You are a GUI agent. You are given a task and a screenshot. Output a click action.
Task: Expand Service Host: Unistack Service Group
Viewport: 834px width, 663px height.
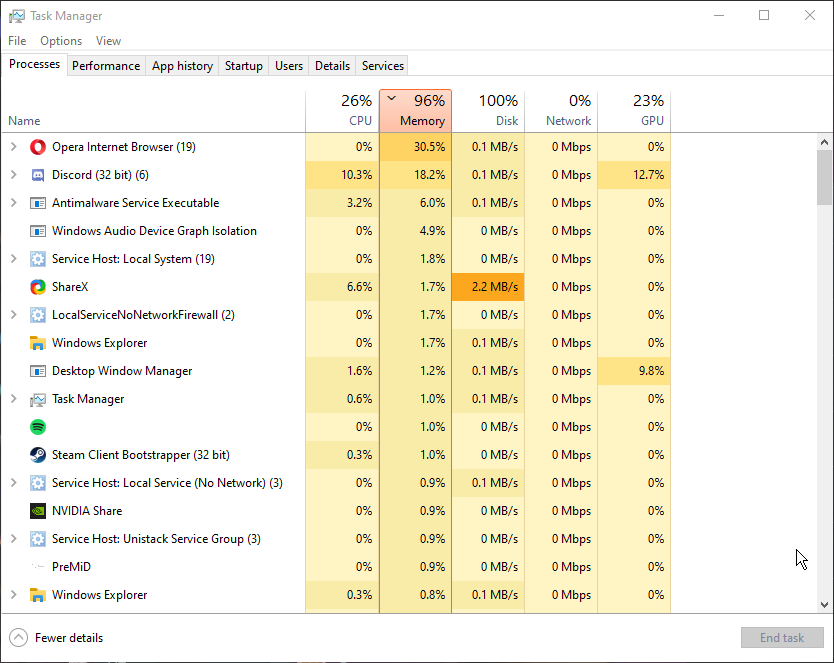pyautogui.click(x=14, y=539)
